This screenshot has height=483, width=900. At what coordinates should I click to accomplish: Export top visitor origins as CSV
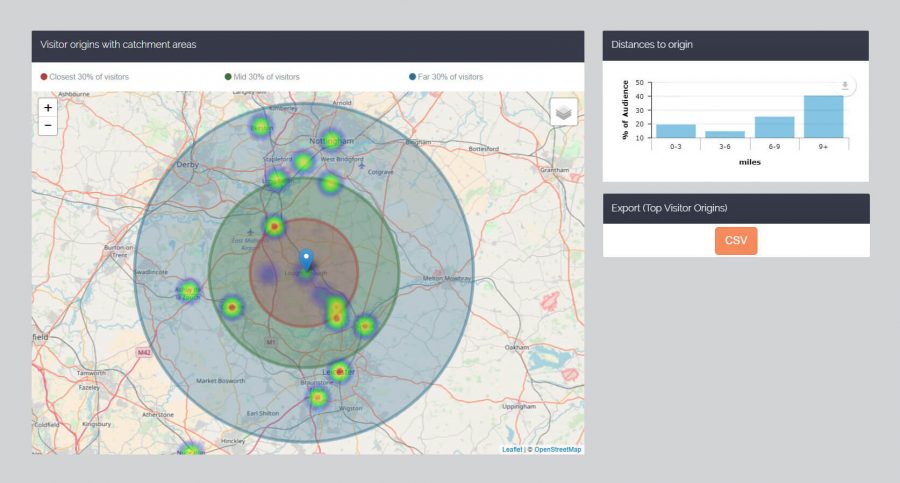coord(736,241)
